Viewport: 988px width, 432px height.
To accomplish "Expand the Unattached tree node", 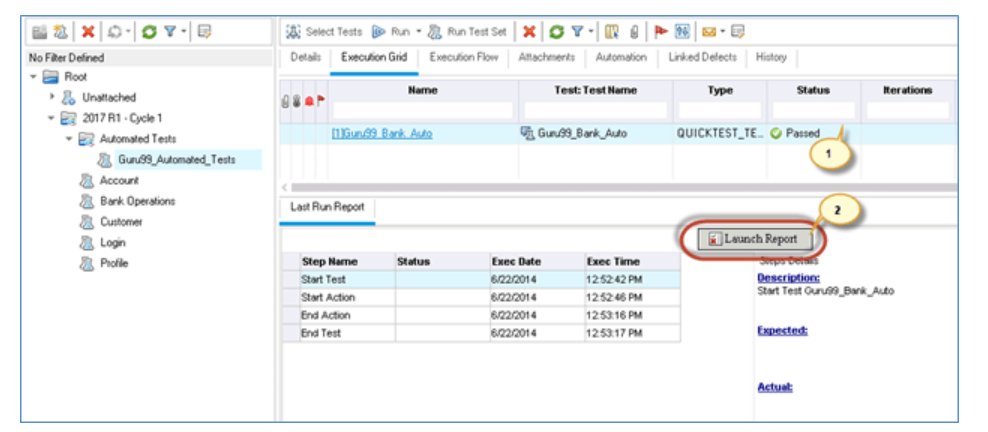I will 53,97.
